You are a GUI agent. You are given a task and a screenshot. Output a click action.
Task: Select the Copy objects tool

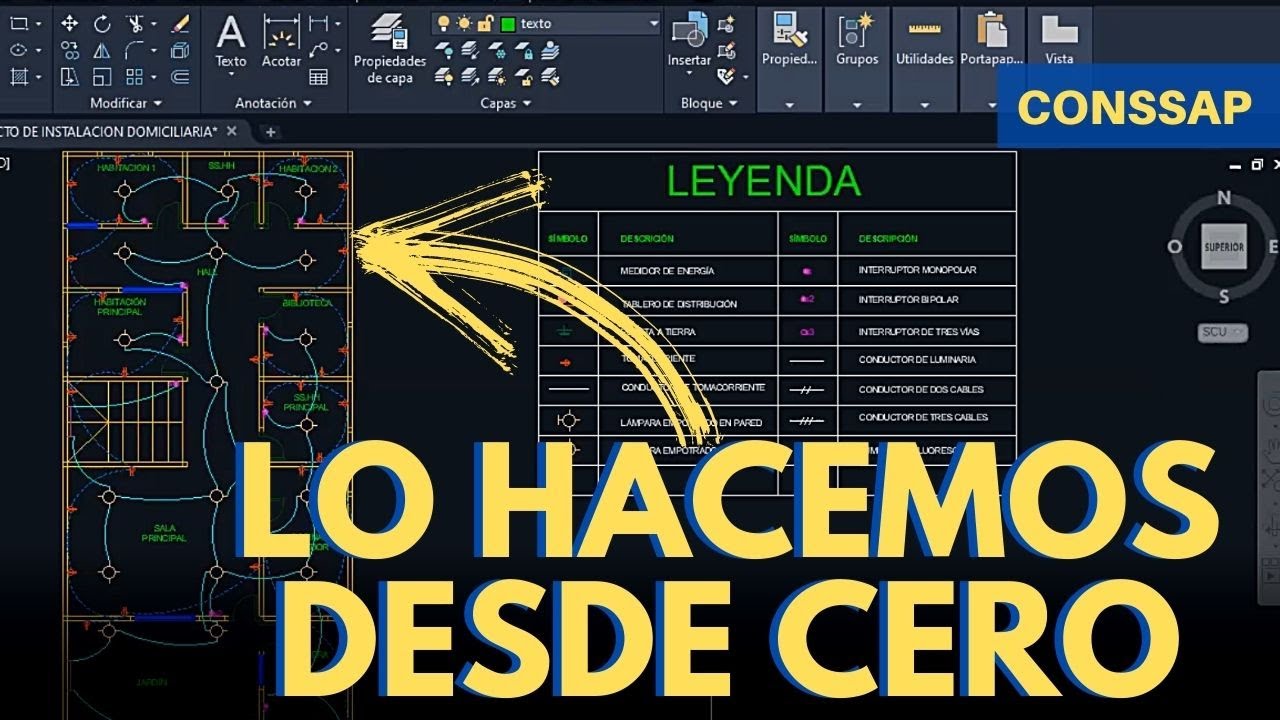pos(70,50)
